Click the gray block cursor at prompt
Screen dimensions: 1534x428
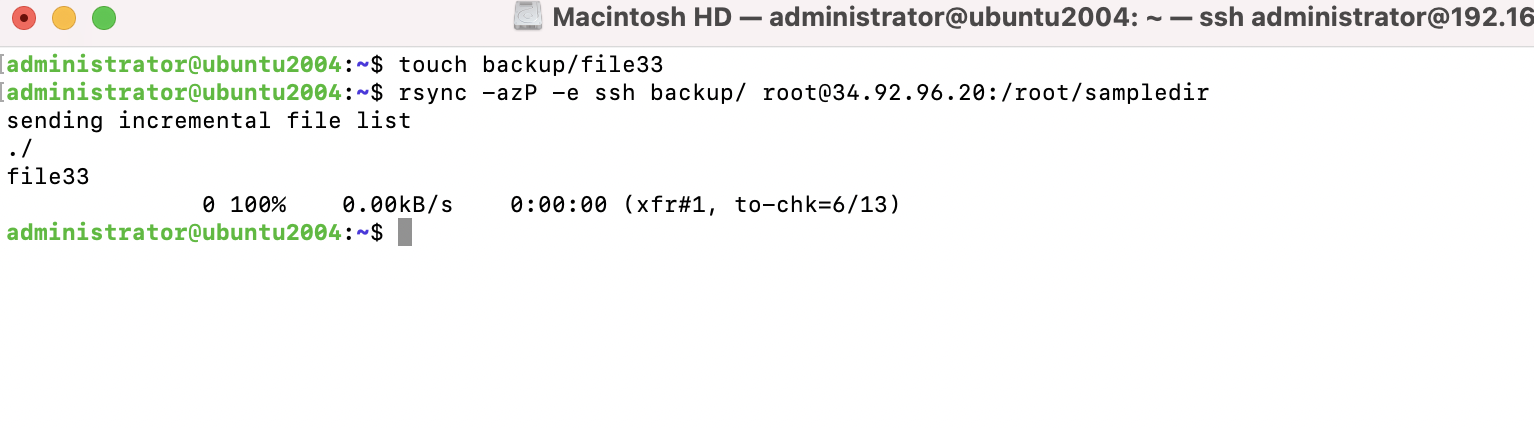coord(405,233)
